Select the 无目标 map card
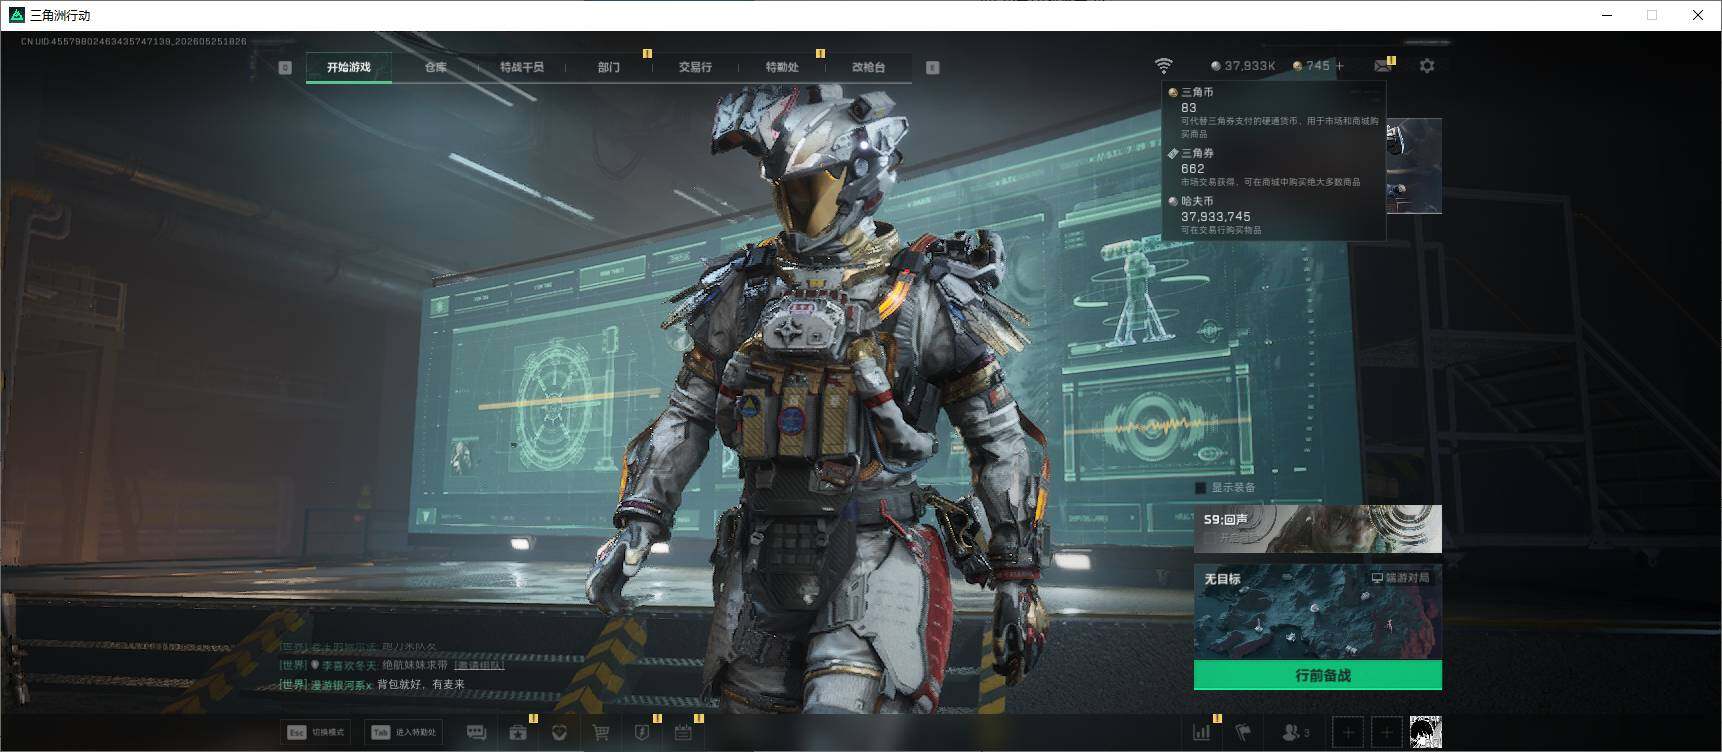The width and height of the screenshot is (1722, 752). 1318,612
